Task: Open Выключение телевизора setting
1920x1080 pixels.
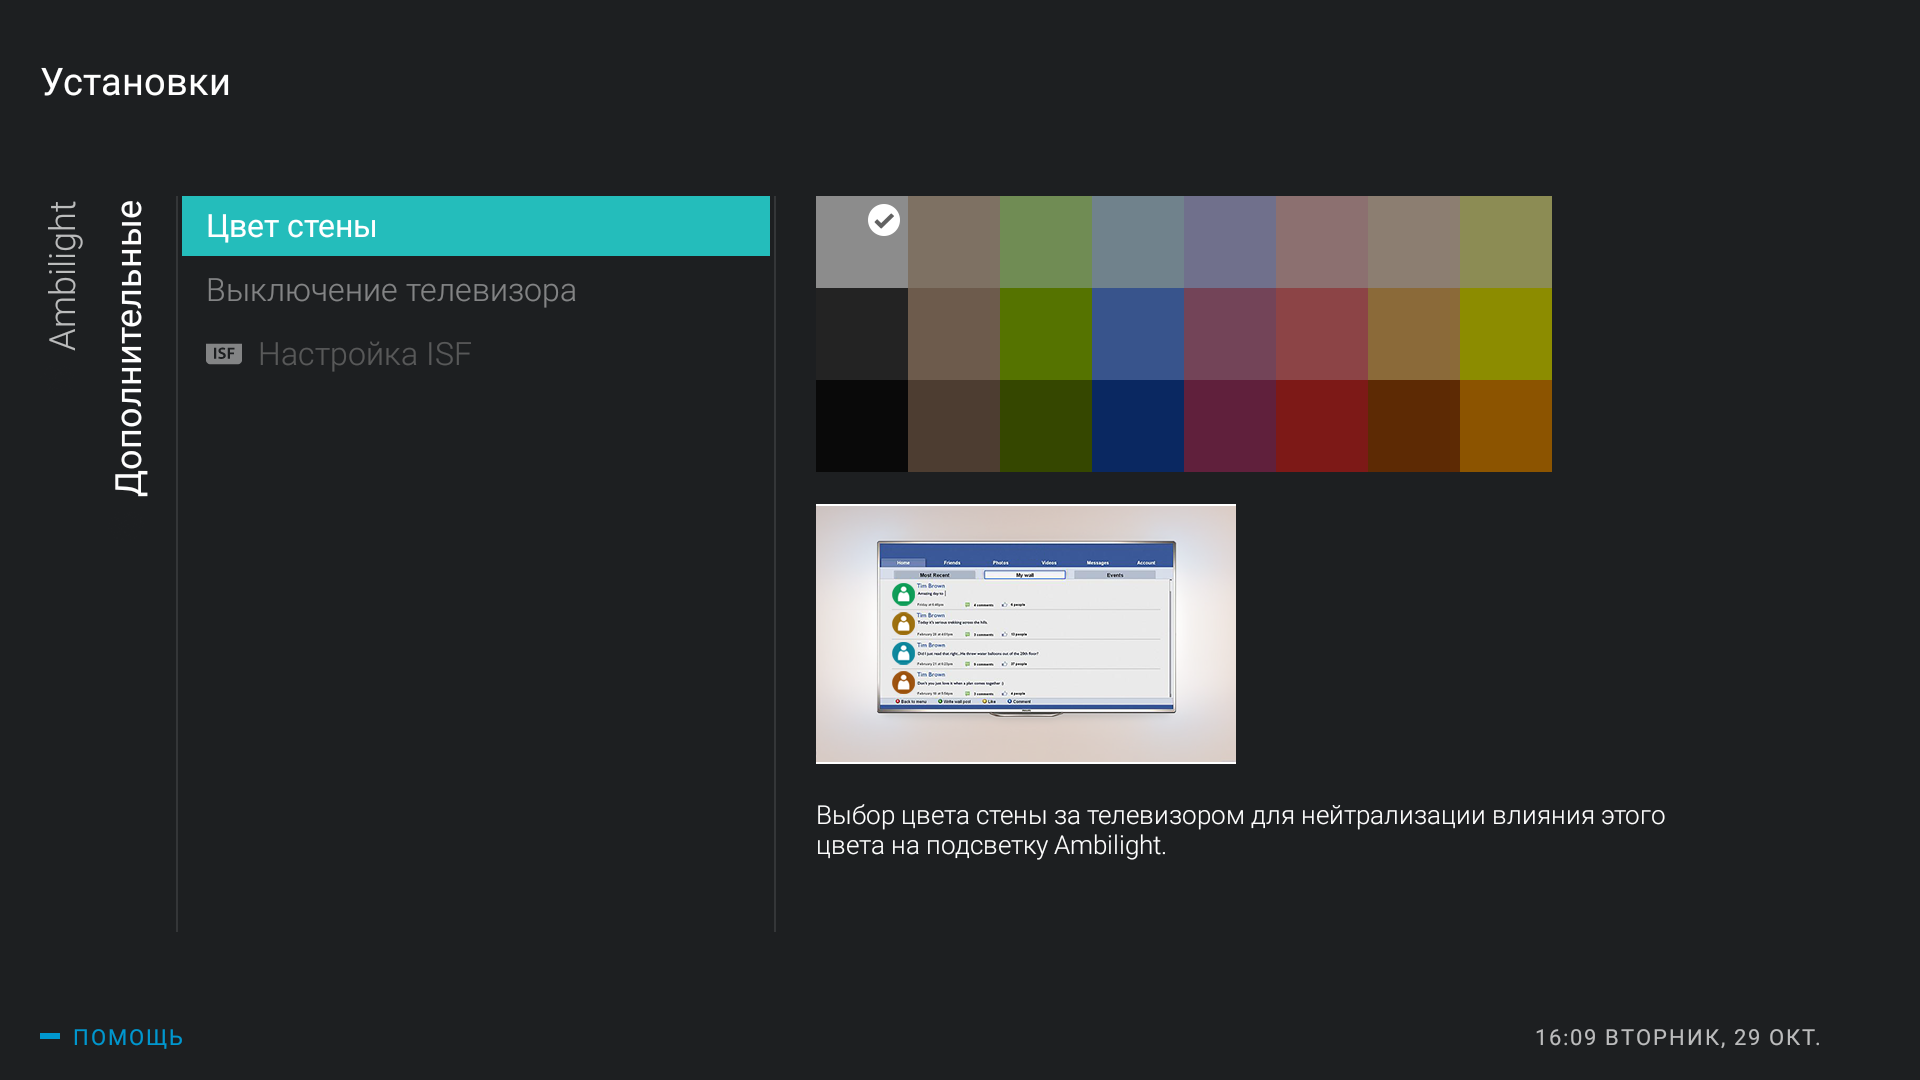Action: tap(391, 290)
